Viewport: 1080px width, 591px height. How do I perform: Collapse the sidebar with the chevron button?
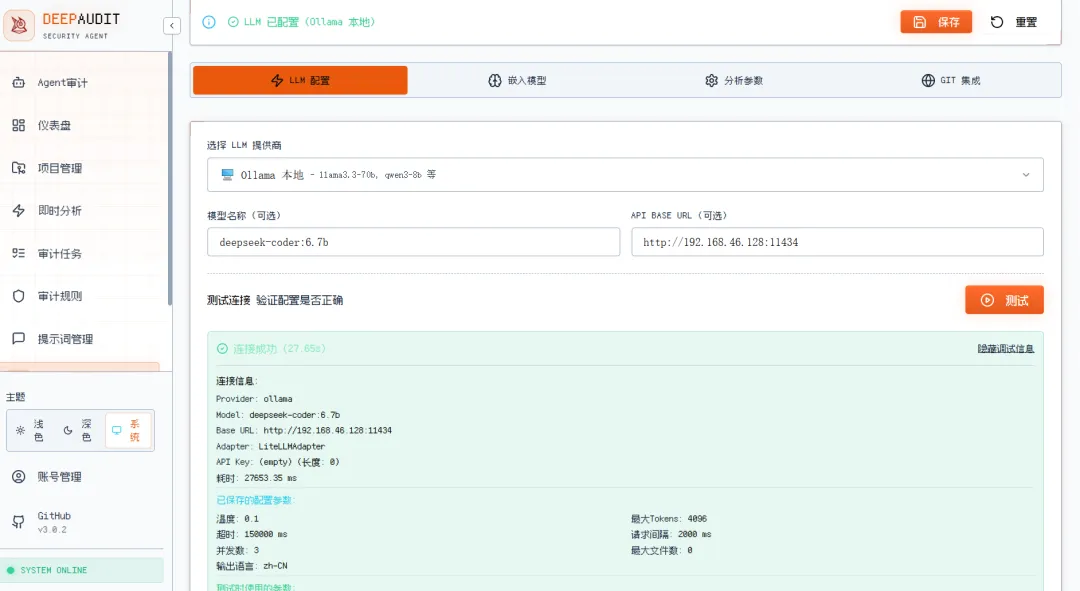click(x=172, y=26)
